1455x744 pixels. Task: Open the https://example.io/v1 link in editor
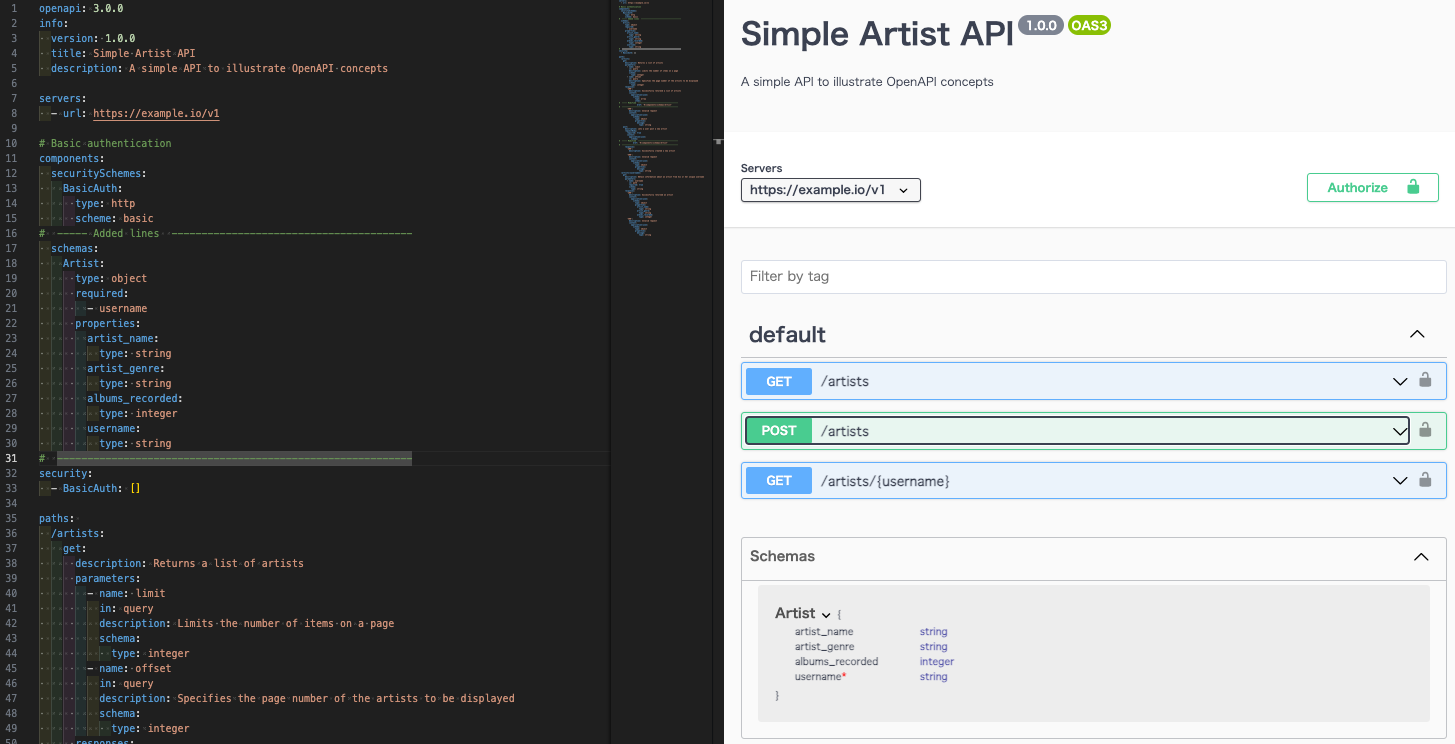[x=156, y=113]
